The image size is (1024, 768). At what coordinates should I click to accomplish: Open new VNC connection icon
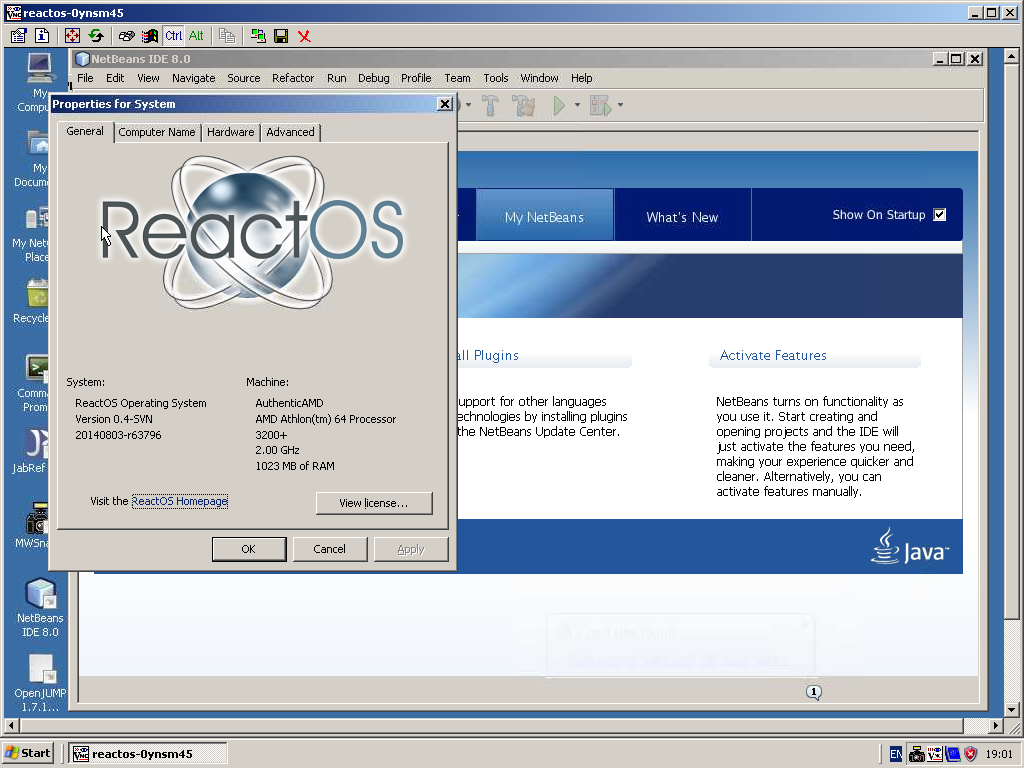point(258,36)
